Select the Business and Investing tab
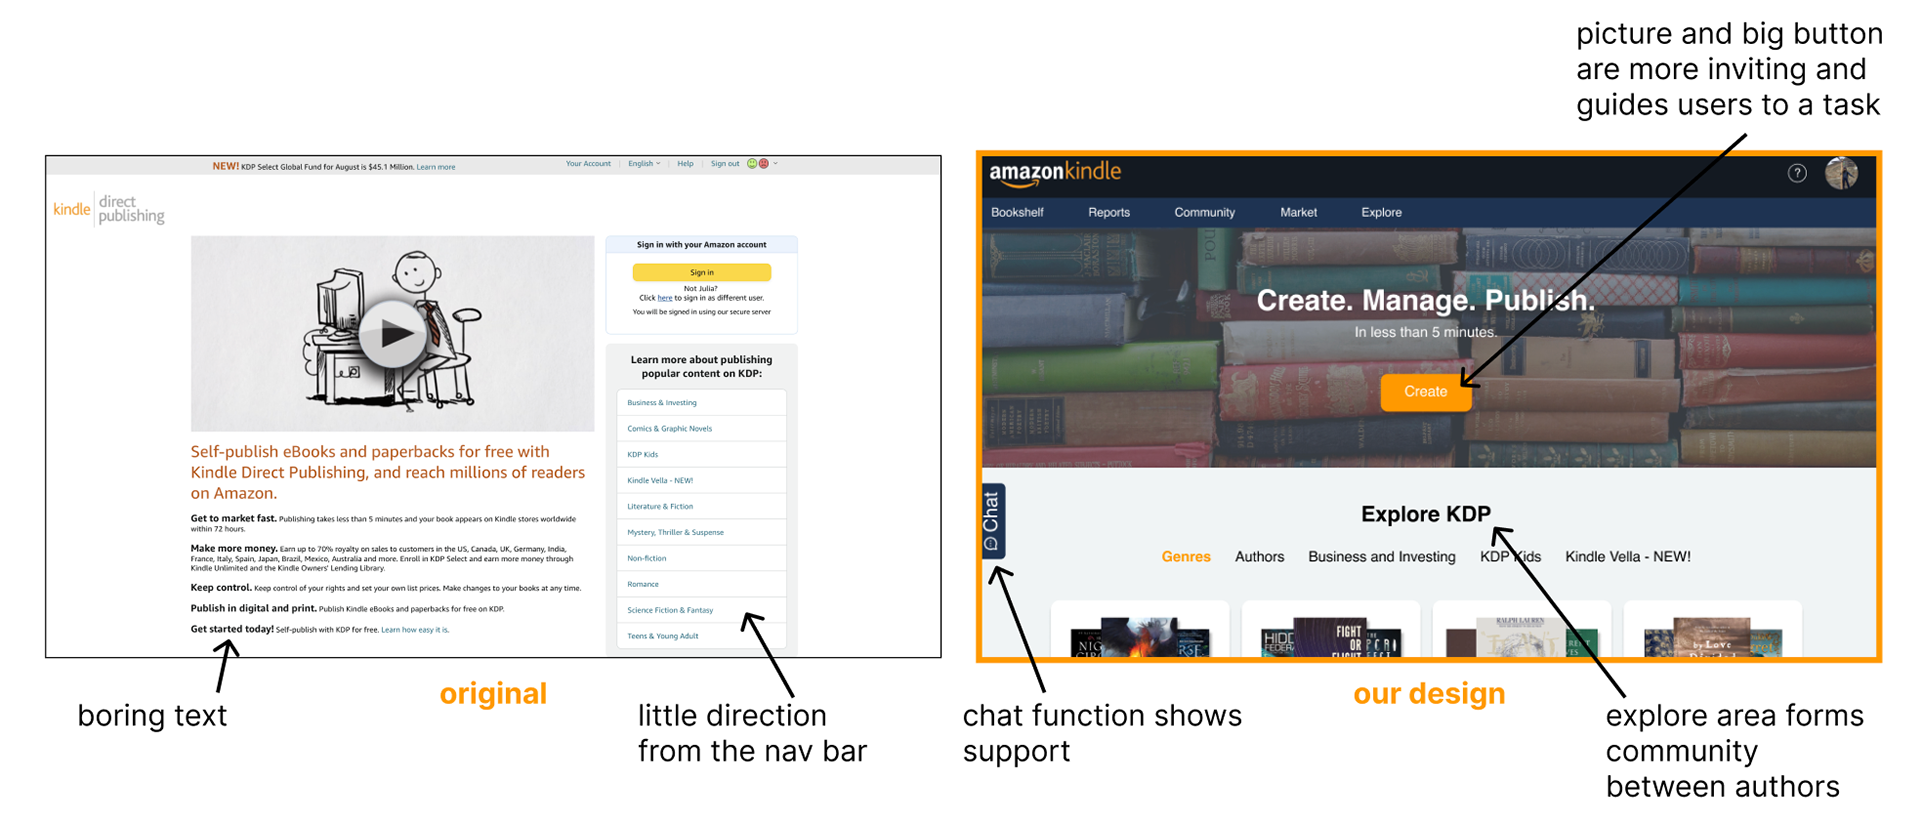The width and height of the screenshot is (1920, 822). 1382,557
